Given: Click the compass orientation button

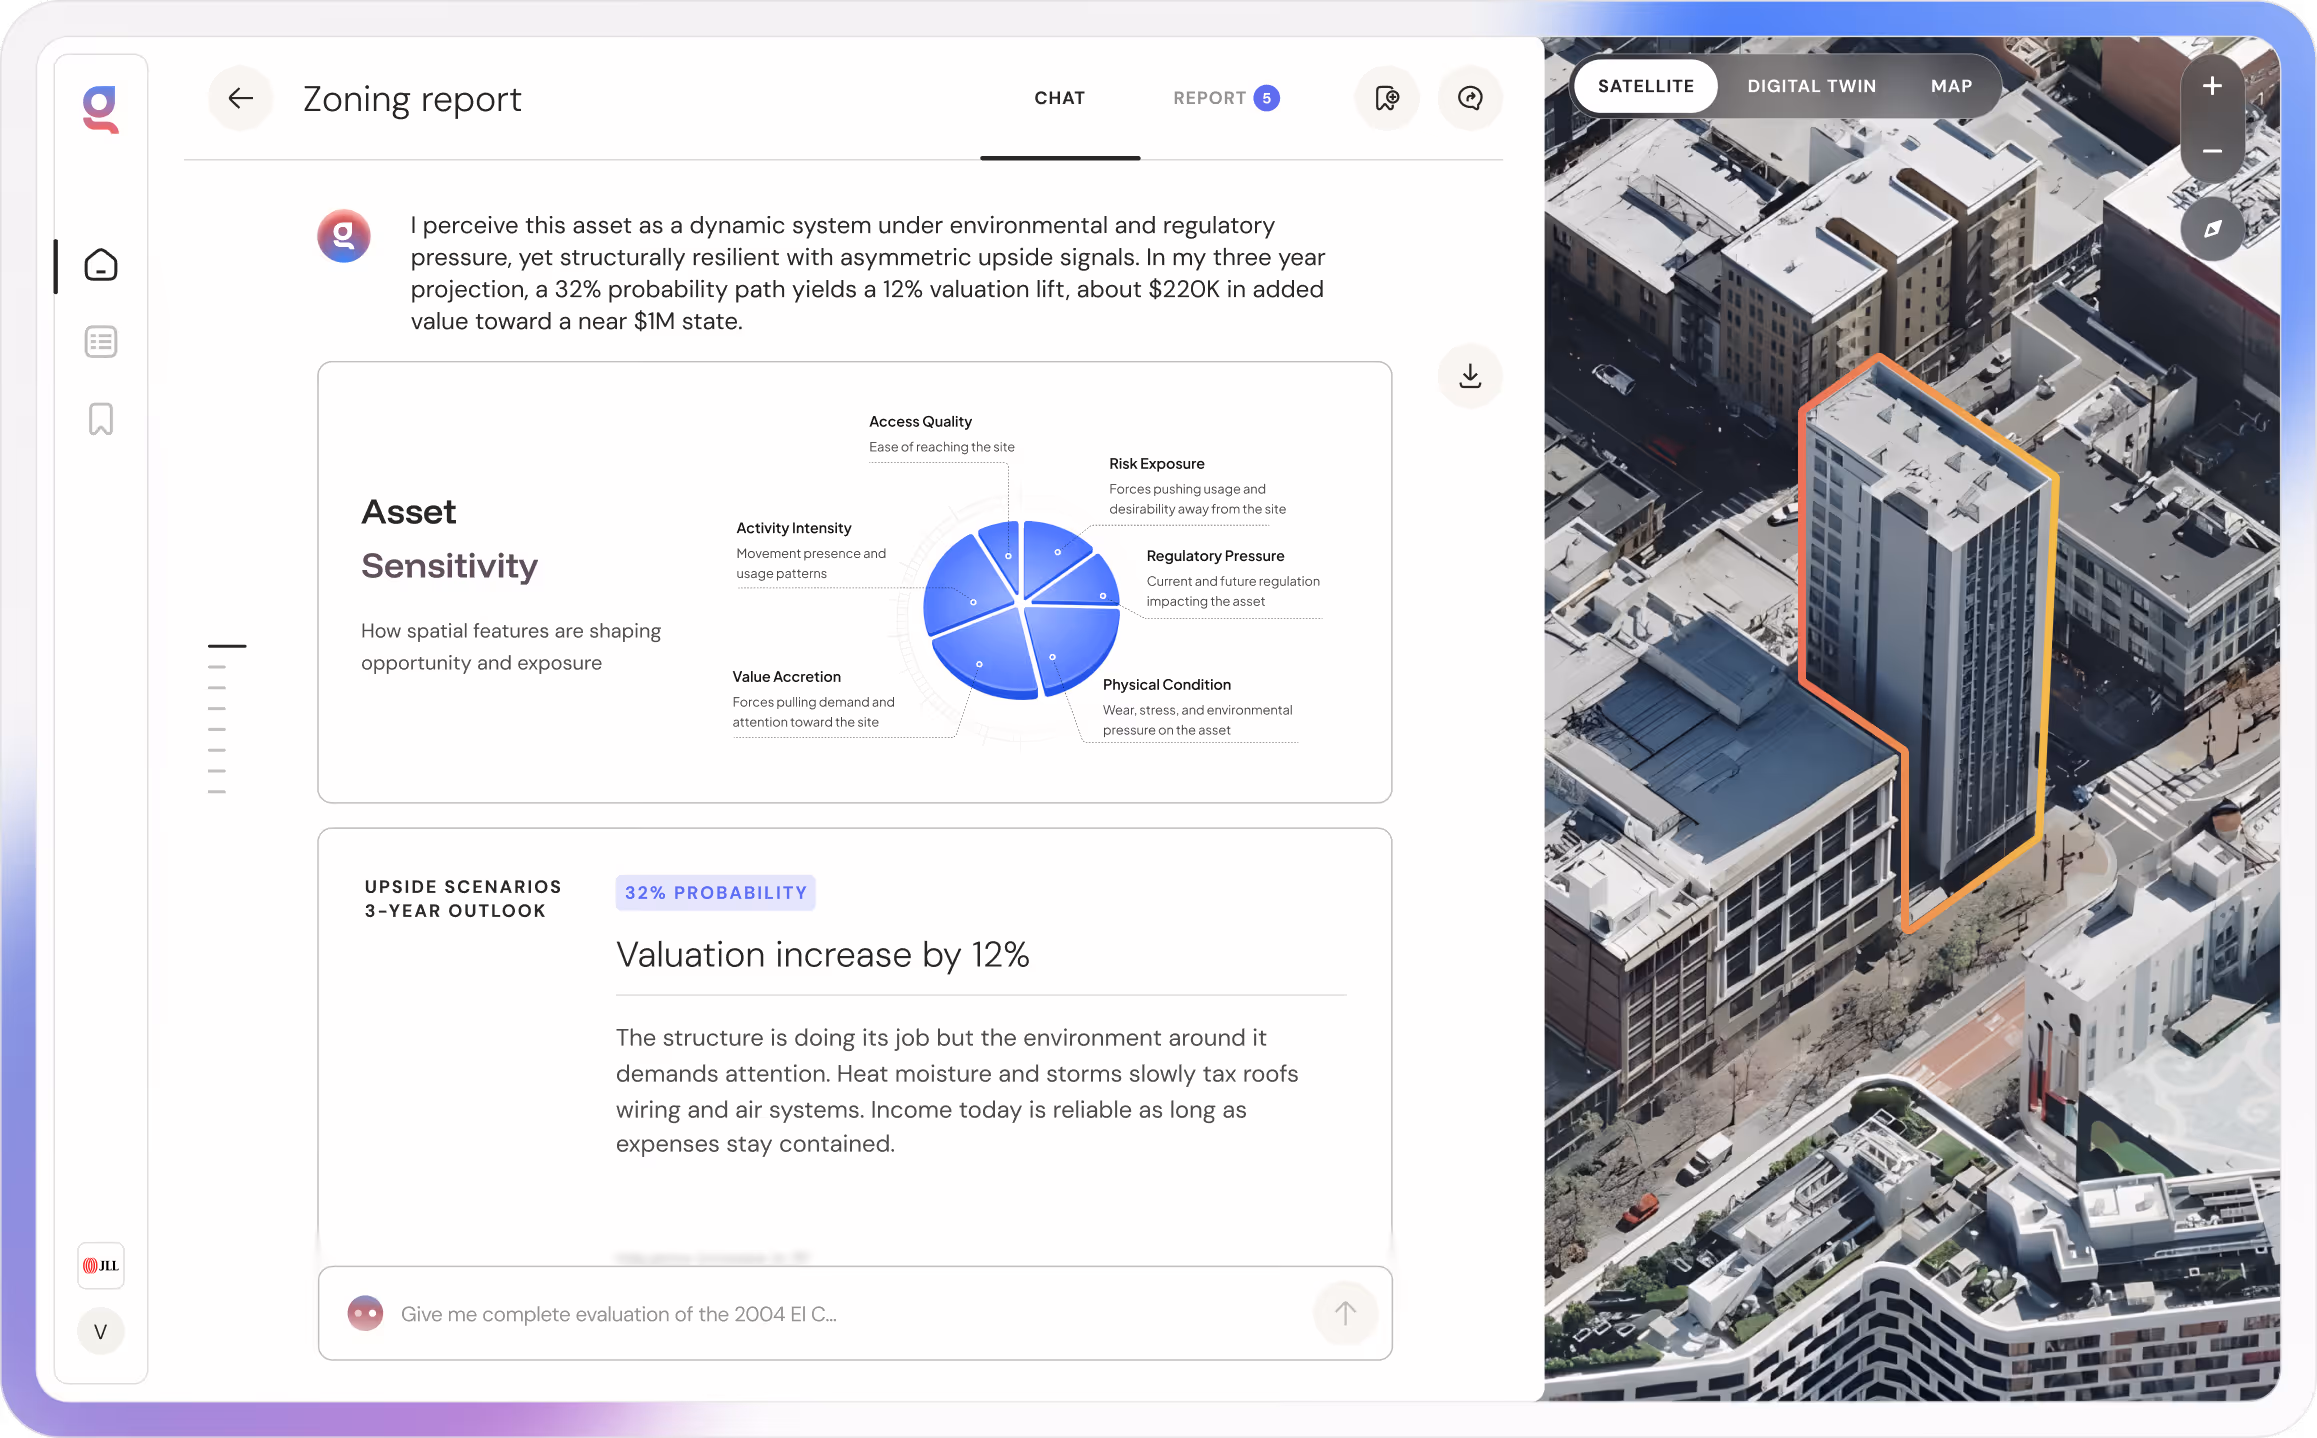Looking at the screenshot, I should [x=2212, y=229].
